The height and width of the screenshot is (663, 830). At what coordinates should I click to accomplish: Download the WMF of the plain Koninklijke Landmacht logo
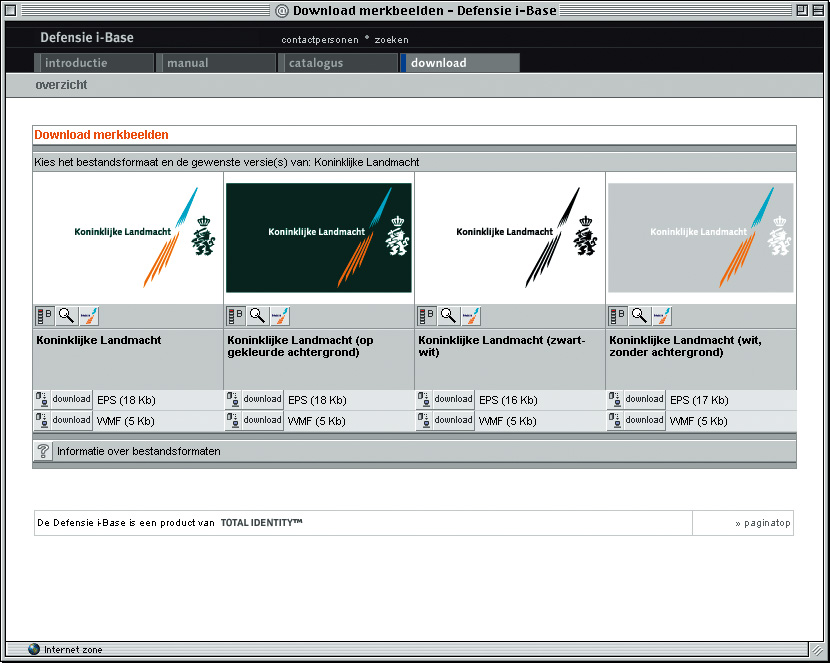71,421
